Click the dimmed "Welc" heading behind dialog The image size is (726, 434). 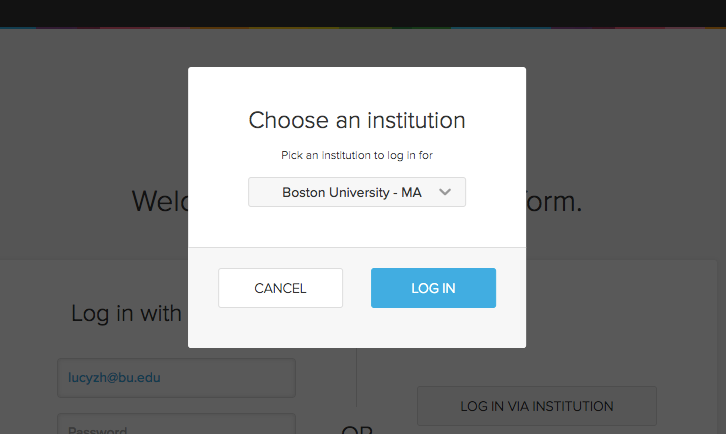(x=160, y=201)
